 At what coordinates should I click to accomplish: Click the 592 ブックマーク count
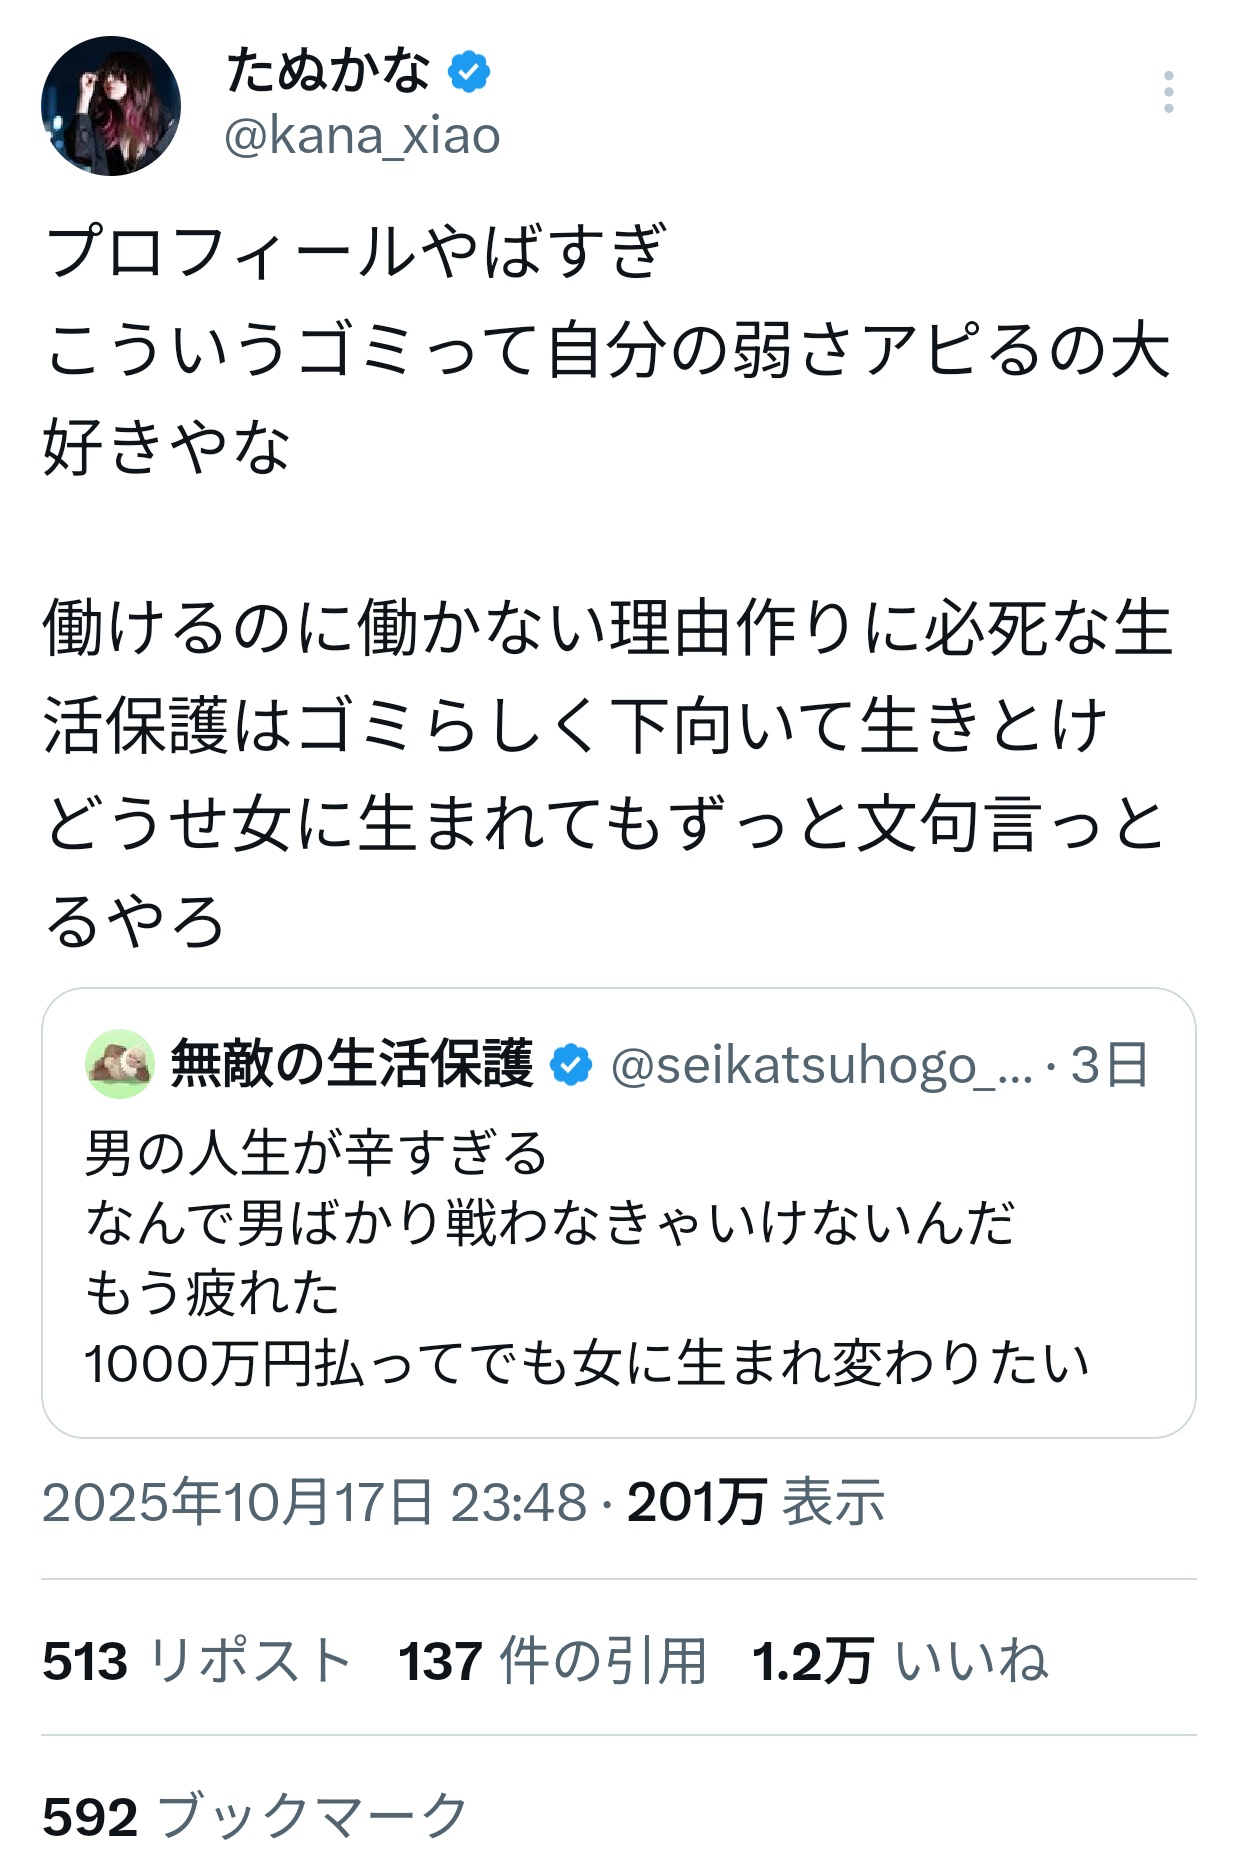point(255,1815)
